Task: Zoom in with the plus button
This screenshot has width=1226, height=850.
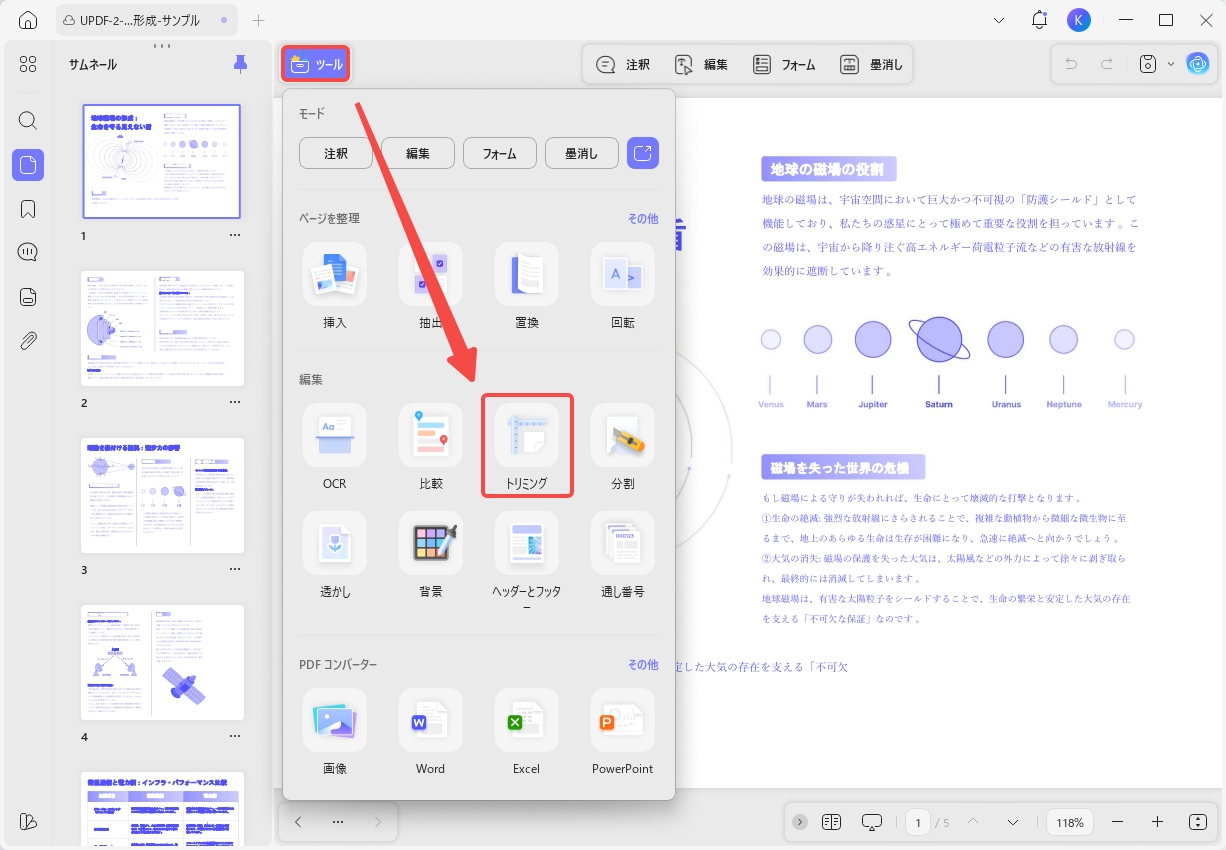Action: (x=1157, y=822)
